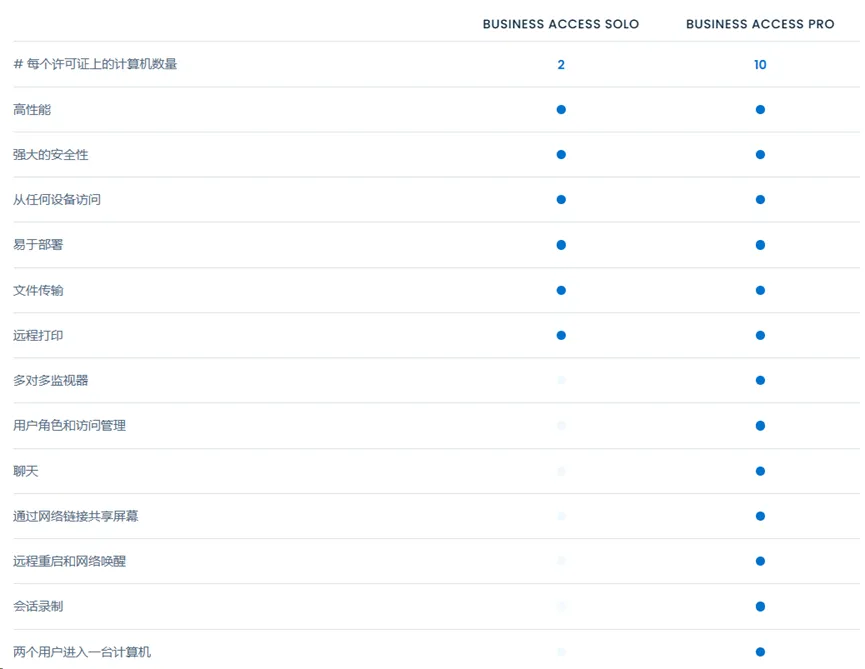
Task: Select the 会话录制 feature label
Action: (38, 607)
